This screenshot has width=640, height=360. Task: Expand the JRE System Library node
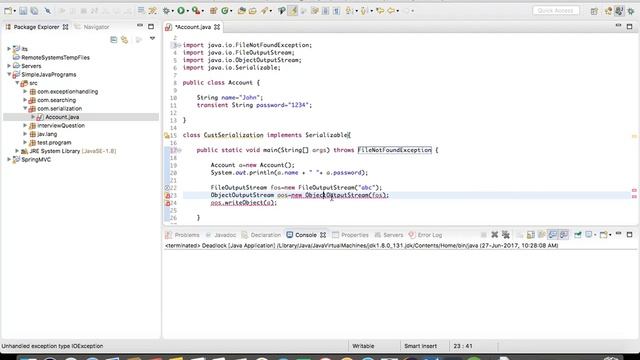(17, 151)
